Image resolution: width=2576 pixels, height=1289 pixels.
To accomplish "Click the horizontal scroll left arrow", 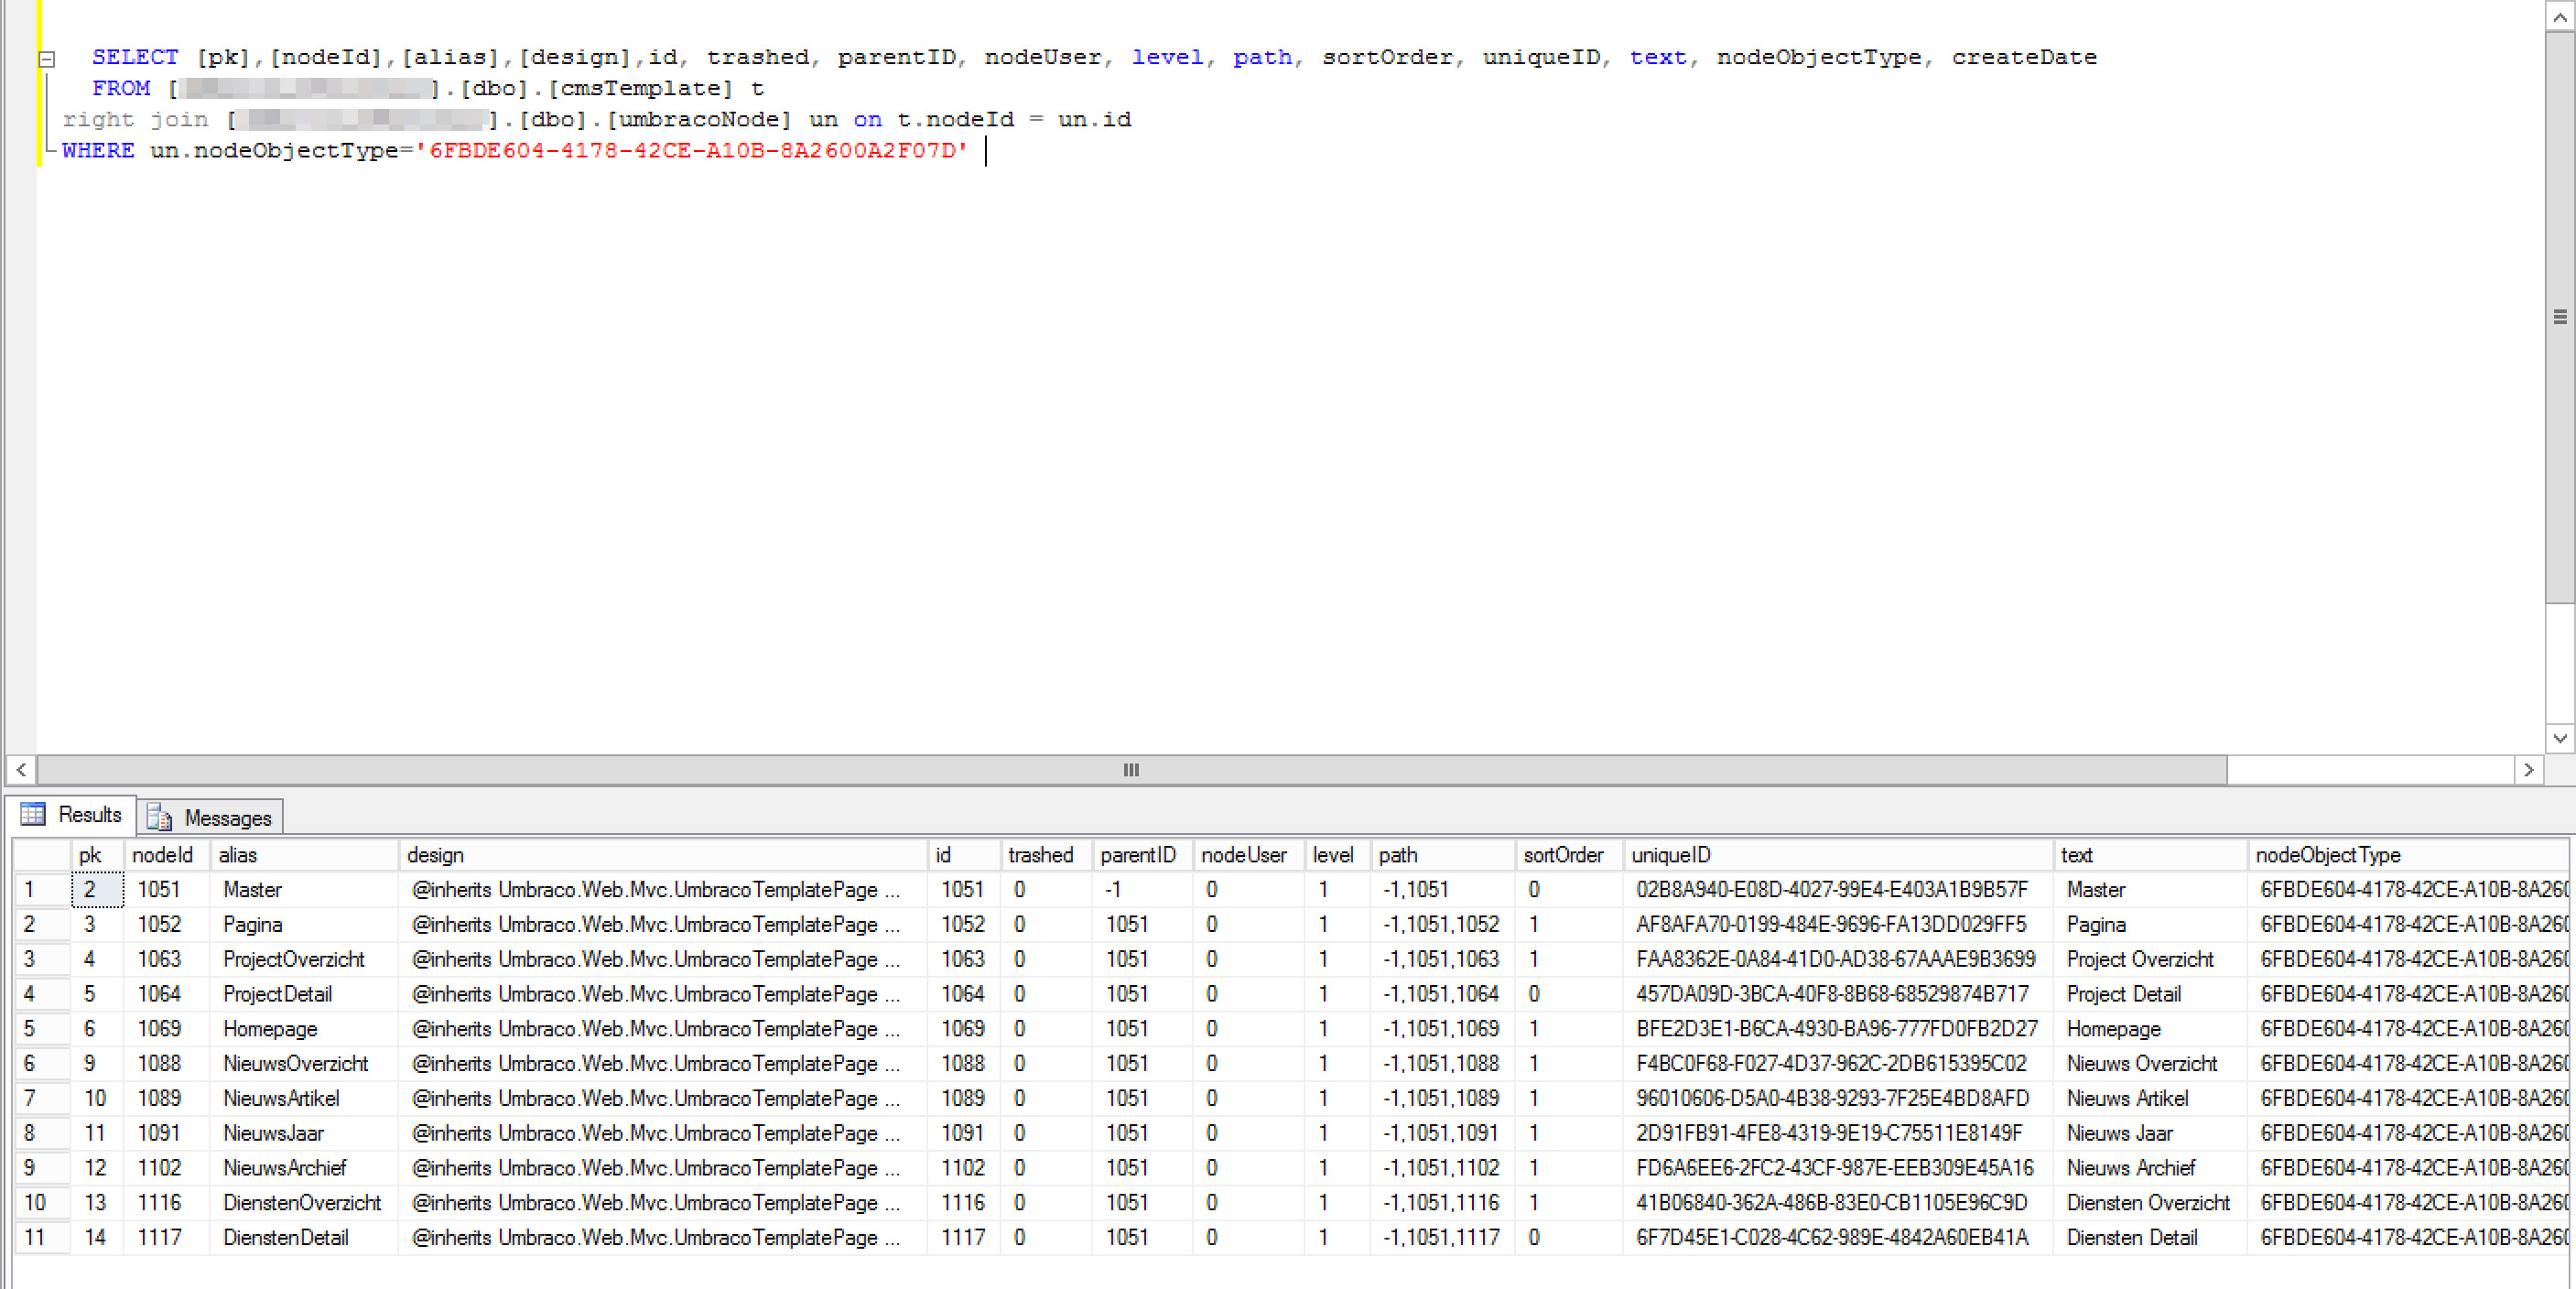I will [21, 770].
